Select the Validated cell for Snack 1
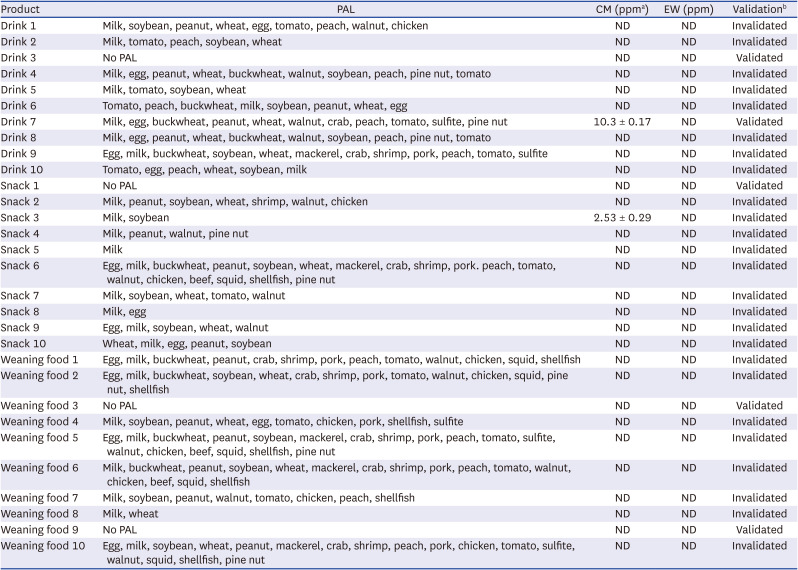Viewport: 798px width, 570px height. [759, 186]
